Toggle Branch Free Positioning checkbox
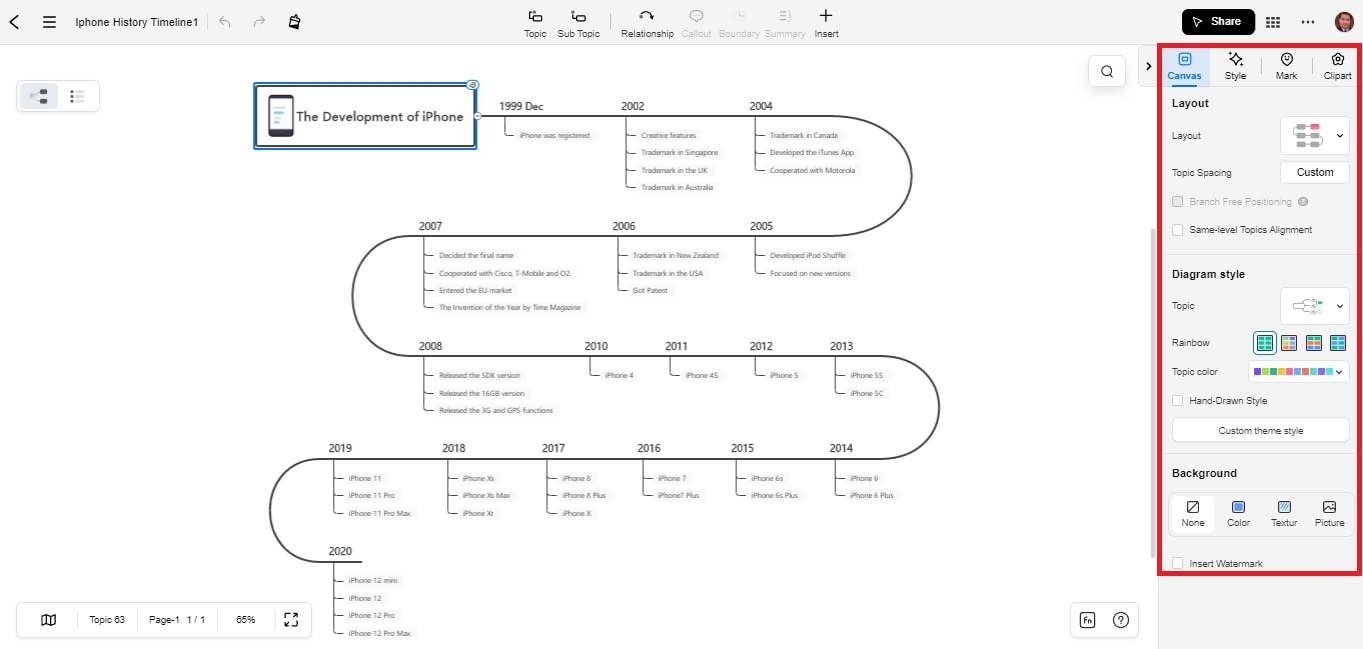 click(1177, 201)
